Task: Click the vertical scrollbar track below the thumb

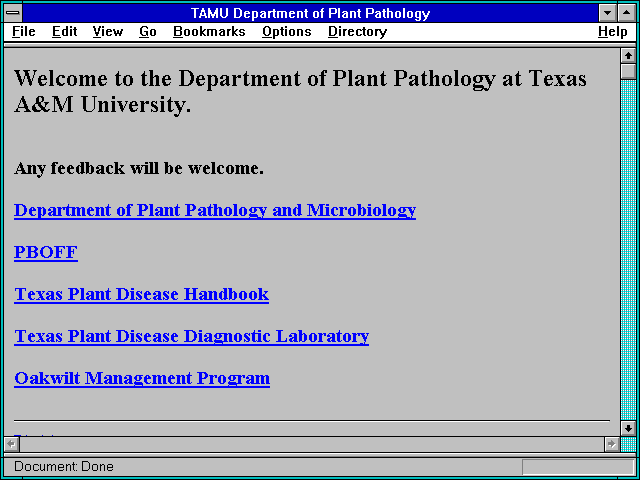Action: (628, 250)
